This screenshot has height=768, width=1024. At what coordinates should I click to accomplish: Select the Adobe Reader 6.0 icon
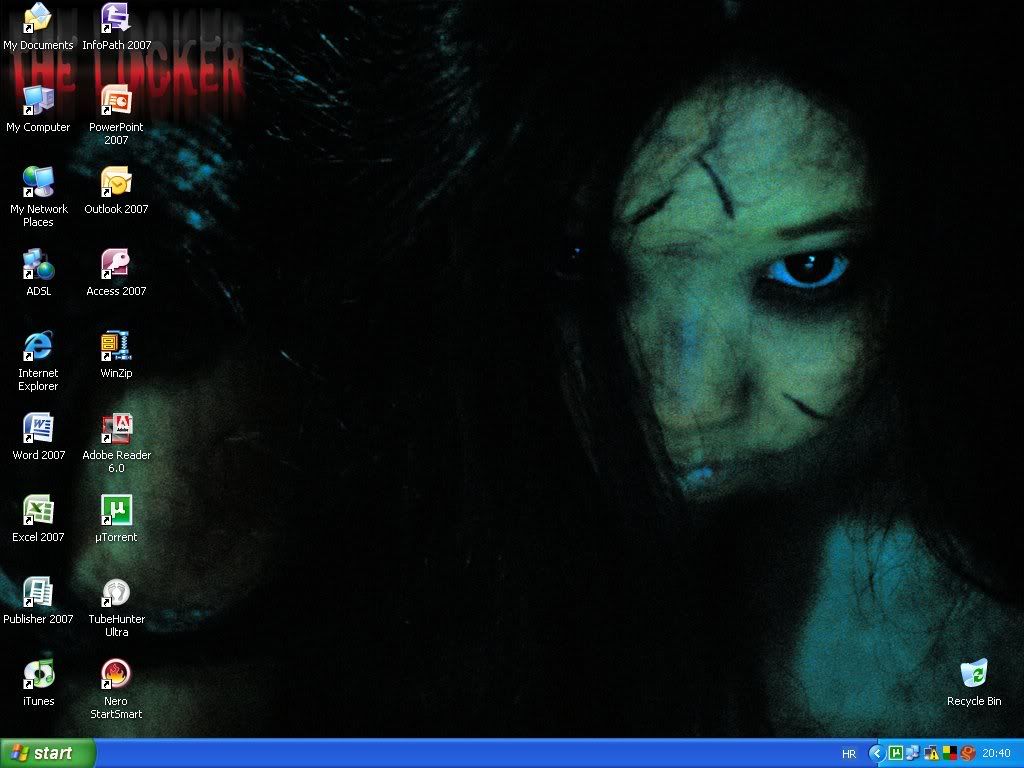116,428
